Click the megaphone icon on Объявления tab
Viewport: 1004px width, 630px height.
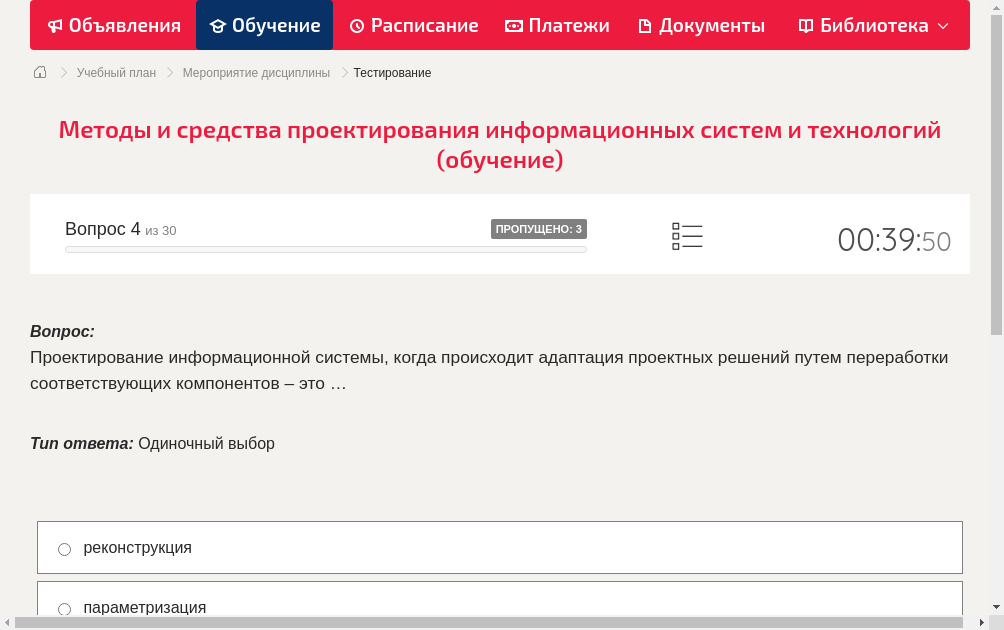click(55, 25)
